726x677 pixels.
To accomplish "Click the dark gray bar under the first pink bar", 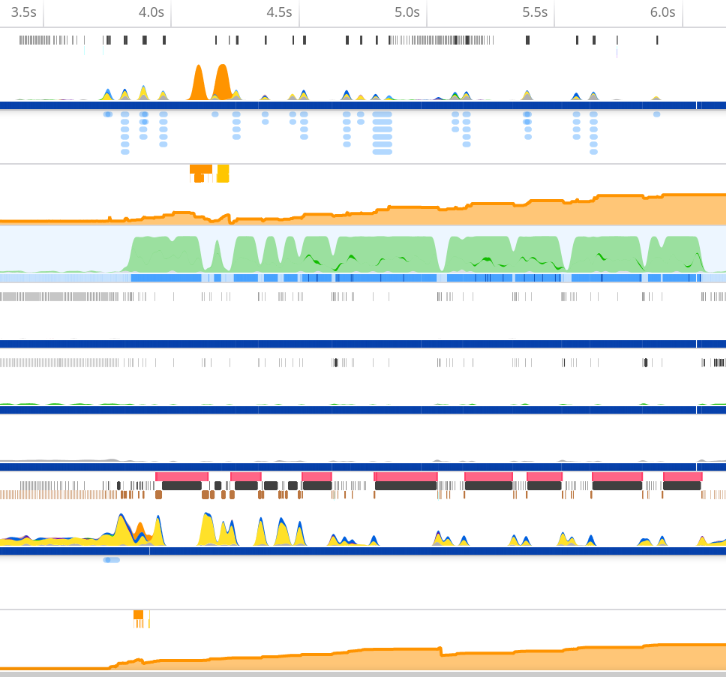I will coord(181,486).
